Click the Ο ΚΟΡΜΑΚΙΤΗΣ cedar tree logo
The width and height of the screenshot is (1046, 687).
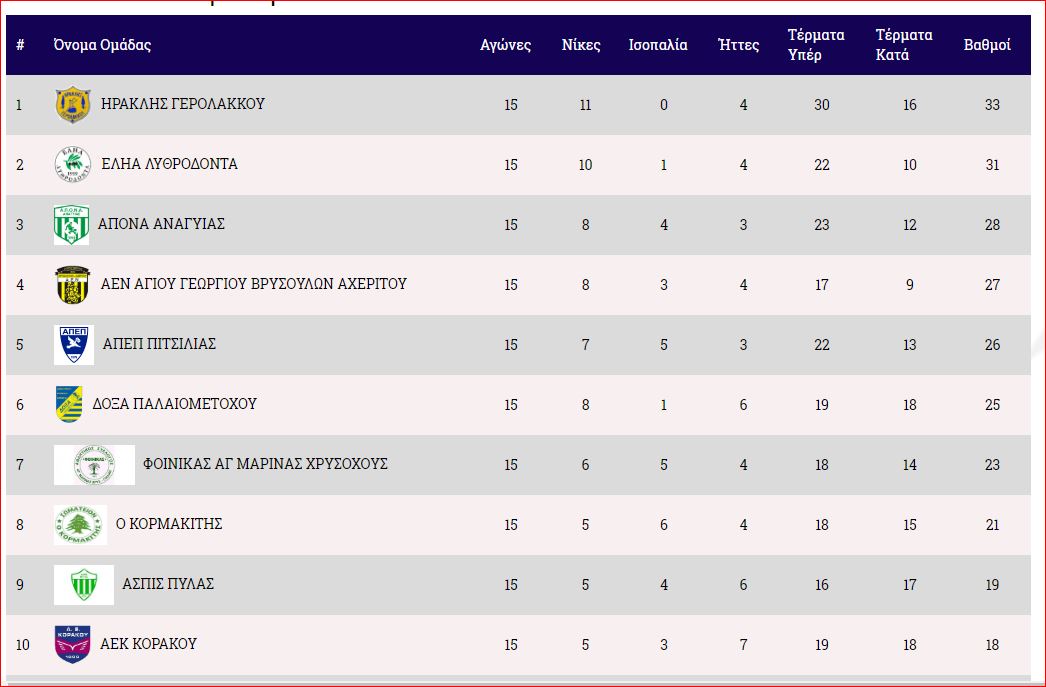80,525
